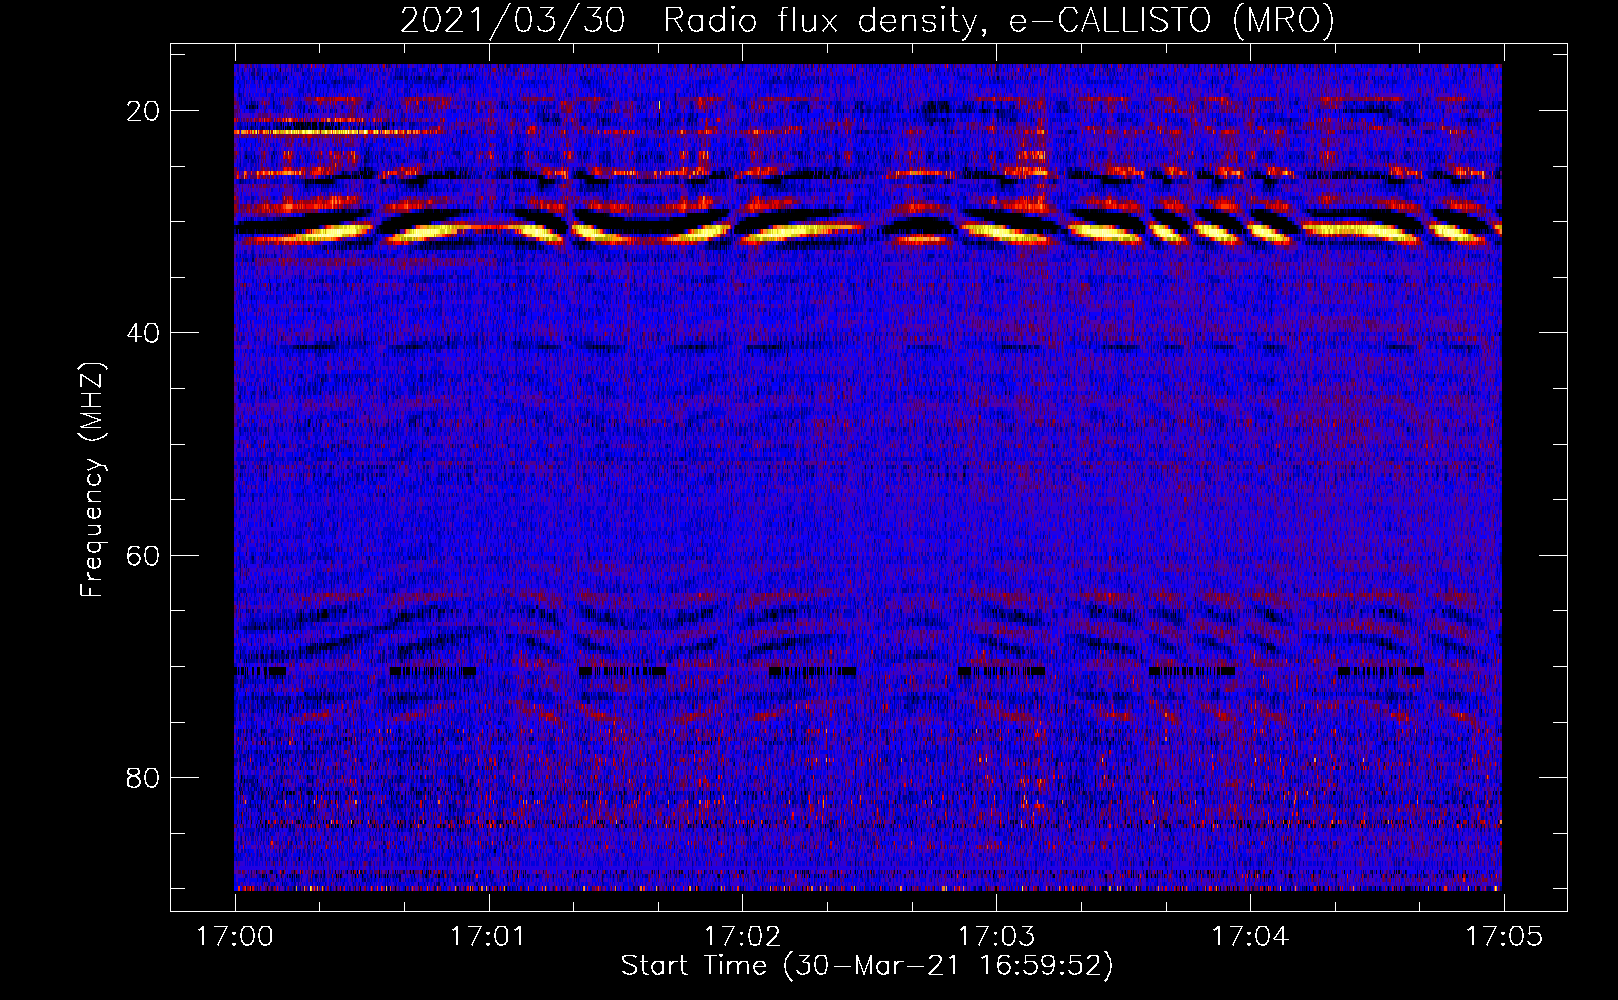Viewport: 1618px width, 1000px height.
Task: Click the 17:01 time tick label
Action: 488,937
